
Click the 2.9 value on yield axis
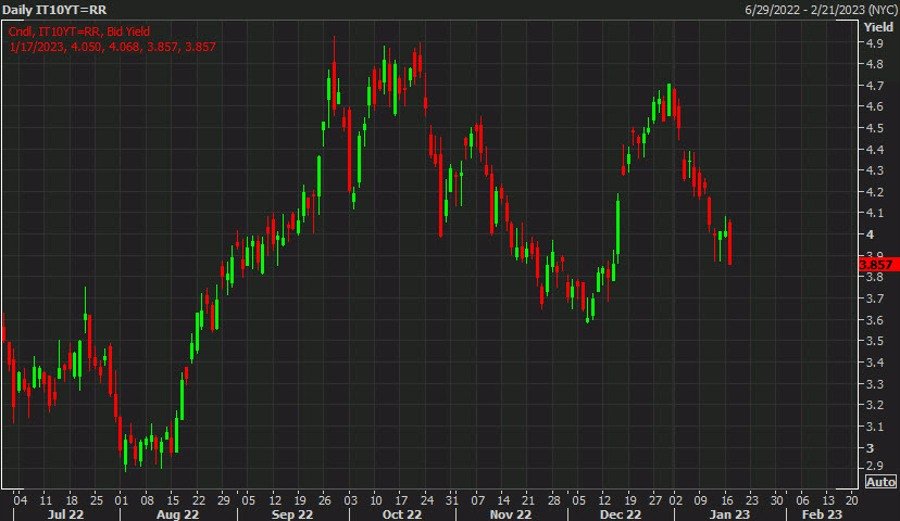[873, 467]
